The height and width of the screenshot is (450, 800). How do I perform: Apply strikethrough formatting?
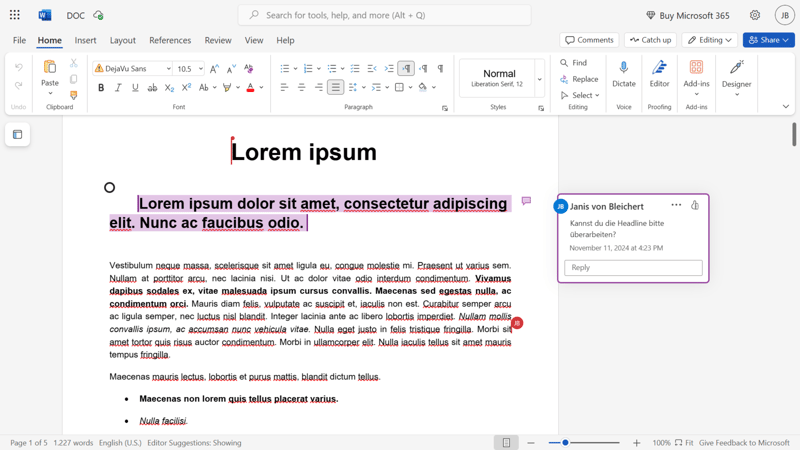click(x=152, y=88)
